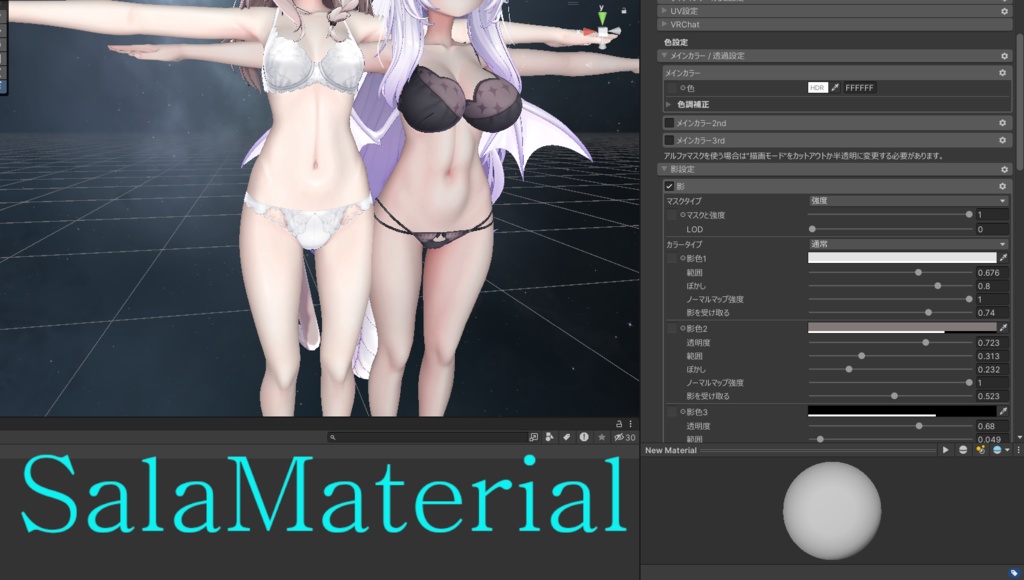Enable the メインカラー3rd checkbox
Image resolution: width=1024 pixels, height=580 pixels.
669,140
